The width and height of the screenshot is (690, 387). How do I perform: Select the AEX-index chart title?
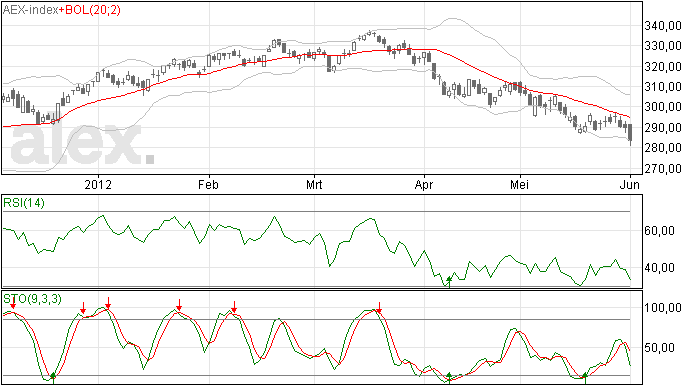30,10
